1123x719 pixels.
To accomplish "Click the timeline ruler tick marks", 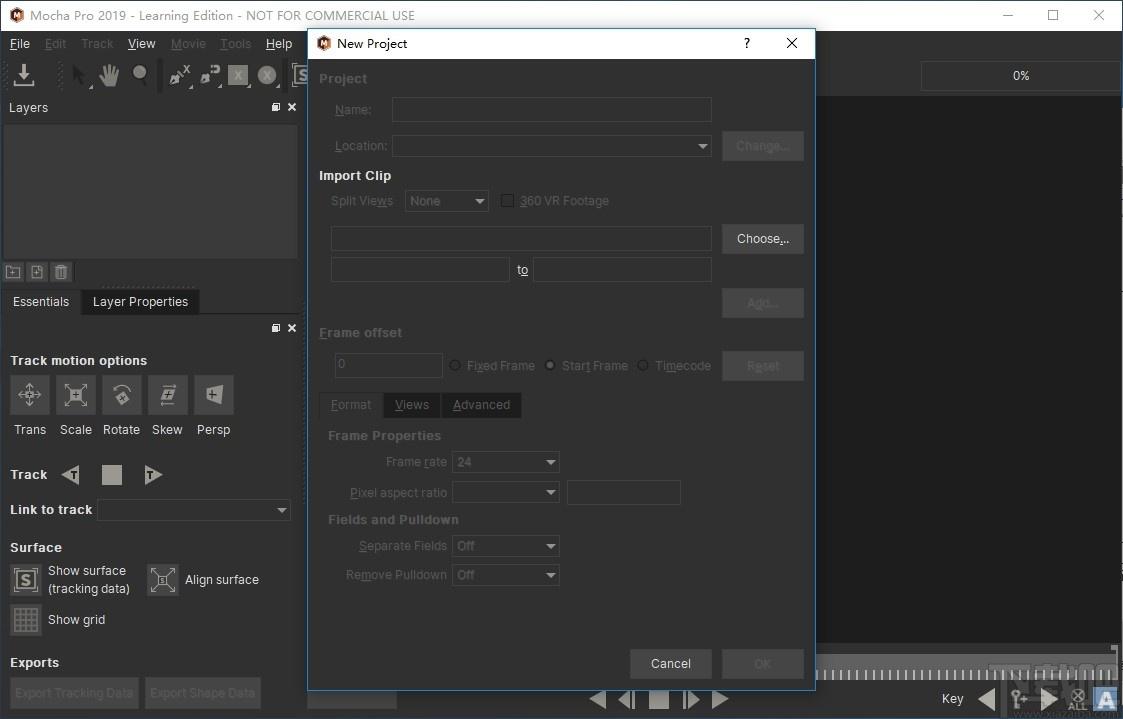I will pyautogui.click(x=967, y=675).
